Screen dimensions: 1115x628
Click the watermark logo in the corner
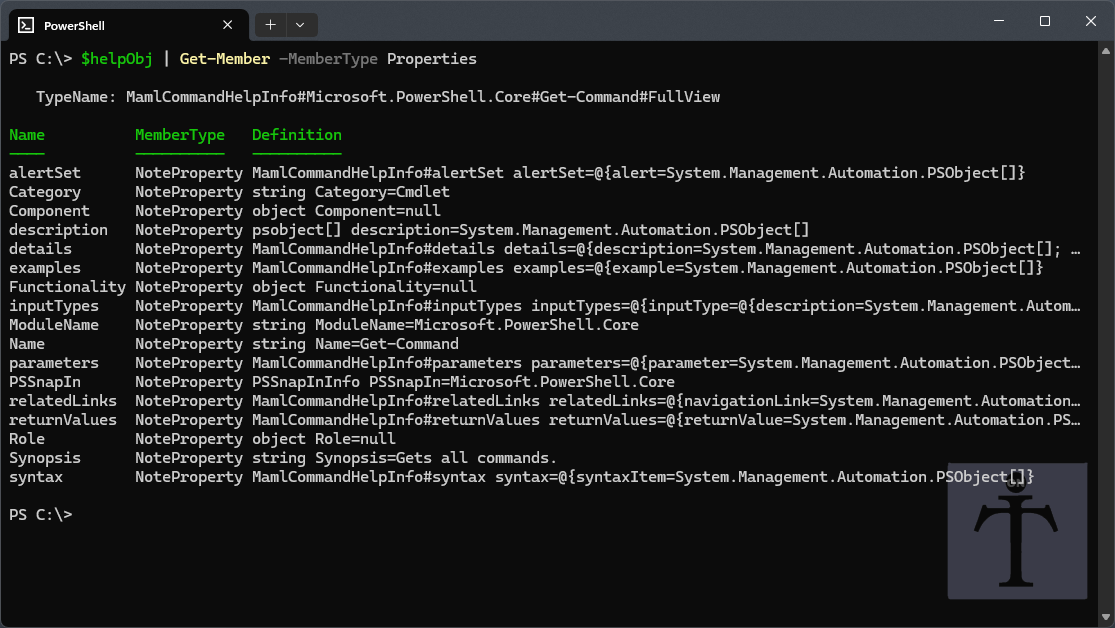[x=1017, y=531]
